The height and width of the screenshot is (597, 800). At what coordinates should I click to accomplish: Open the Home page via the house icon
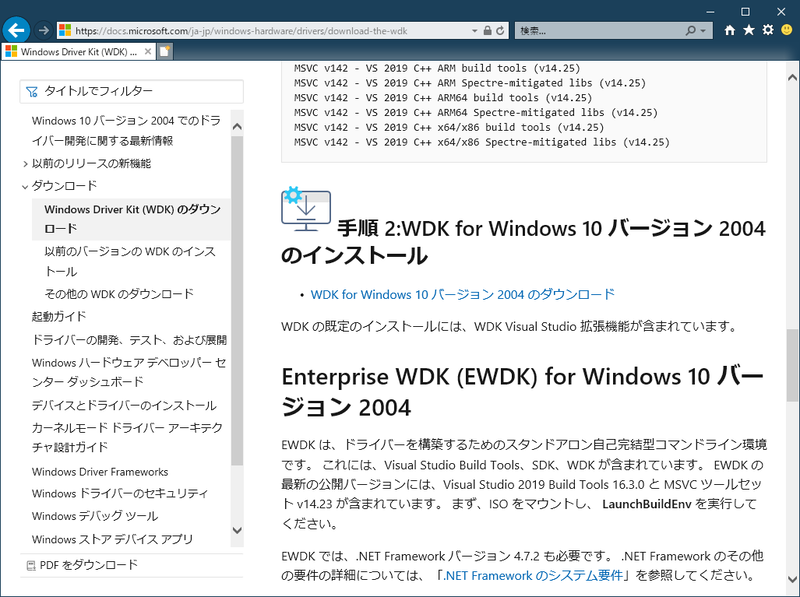click(729, 30)
